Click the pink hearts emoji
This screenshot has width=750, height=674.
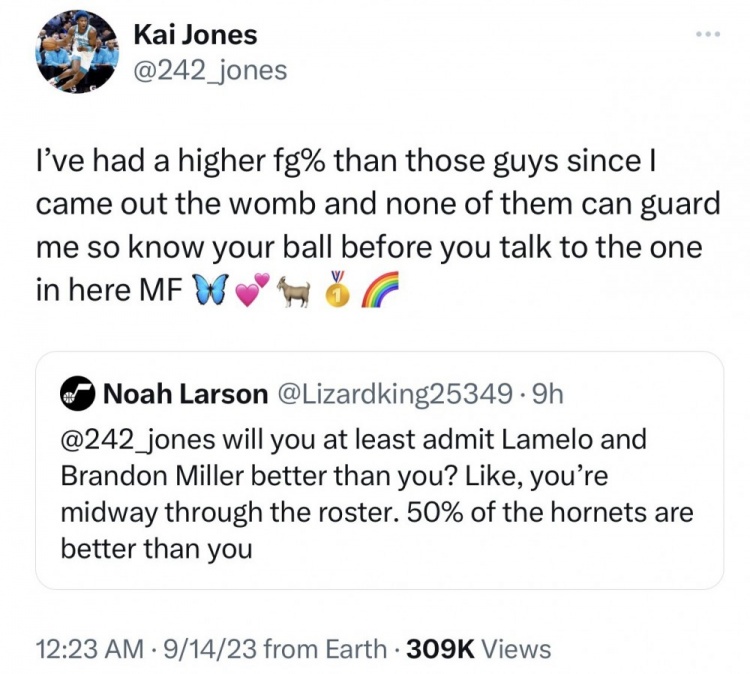click(253, 290)
